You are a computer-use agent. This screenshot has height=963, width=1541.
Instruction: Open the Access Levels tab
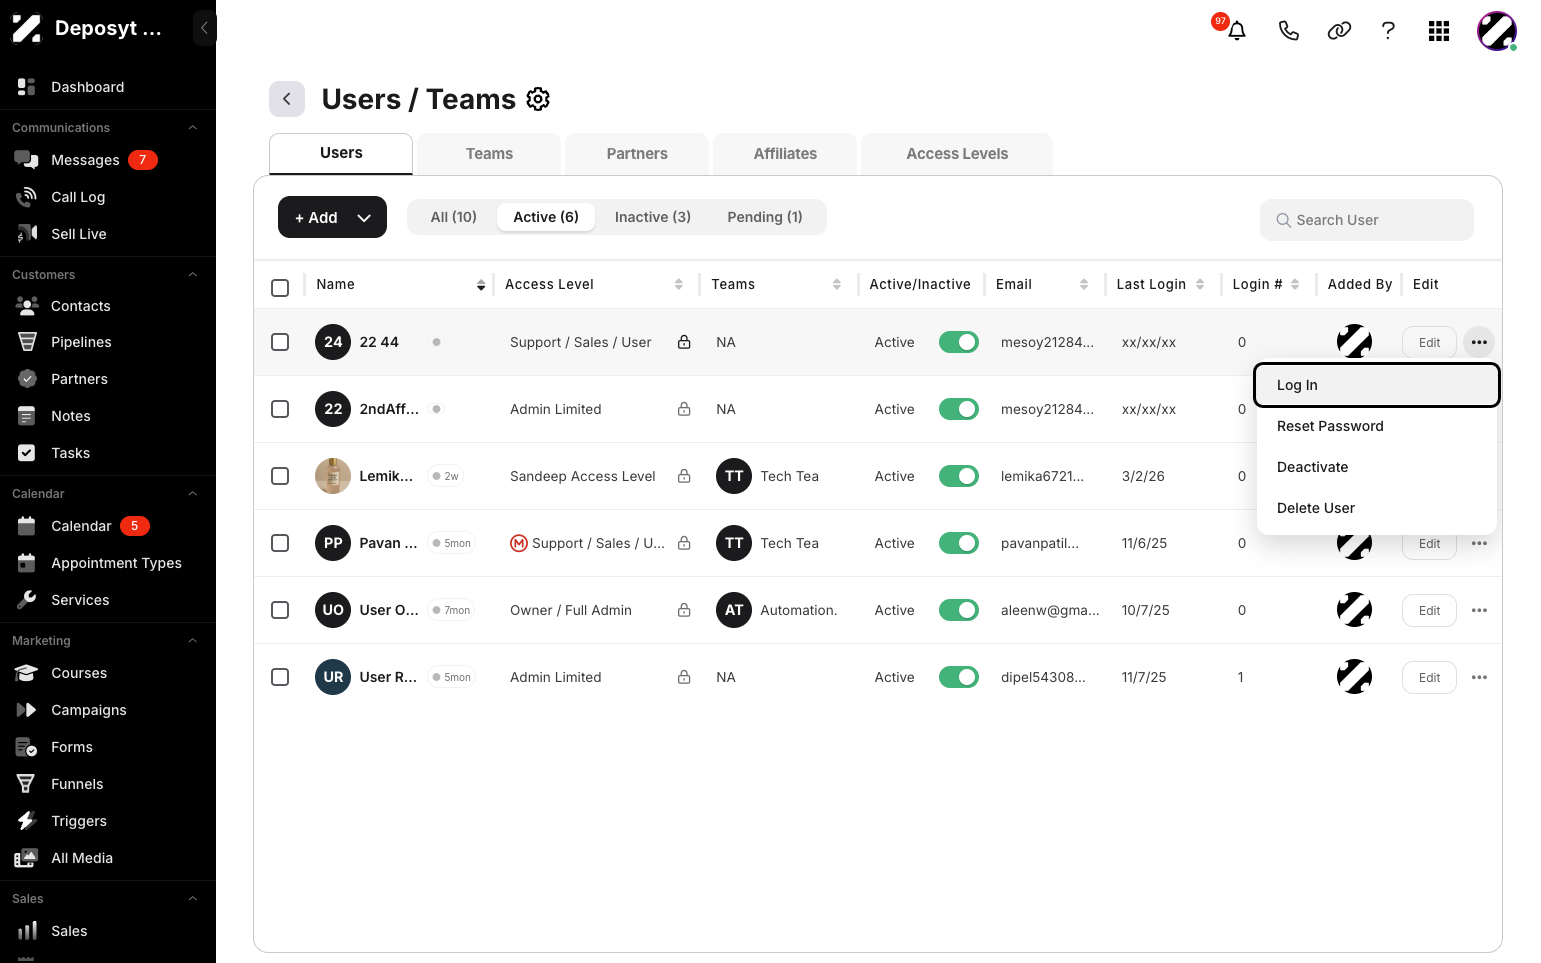point(957,154)
